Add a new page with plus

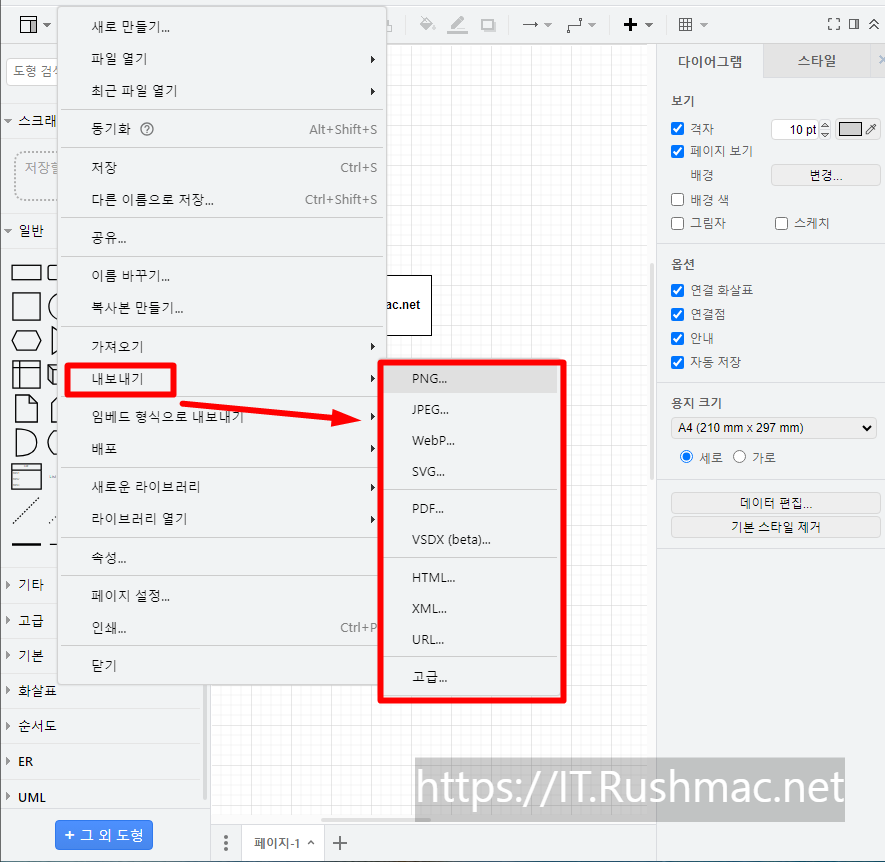(340, 843)
